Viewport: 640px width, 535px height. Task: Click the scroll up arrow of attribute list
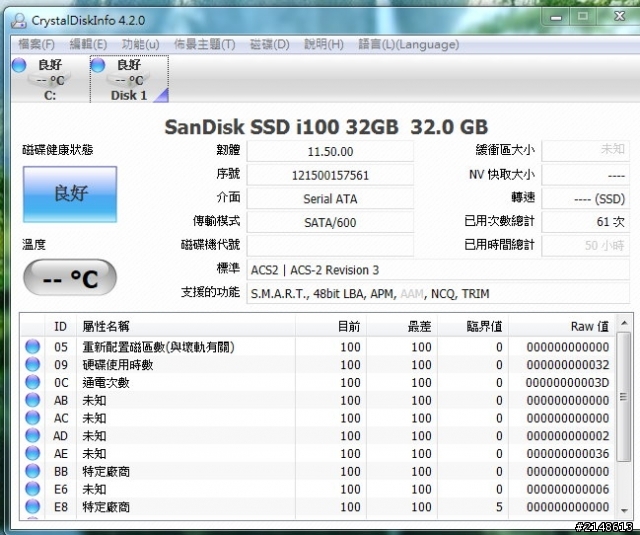pyautogui.click(x=624, y=323)
